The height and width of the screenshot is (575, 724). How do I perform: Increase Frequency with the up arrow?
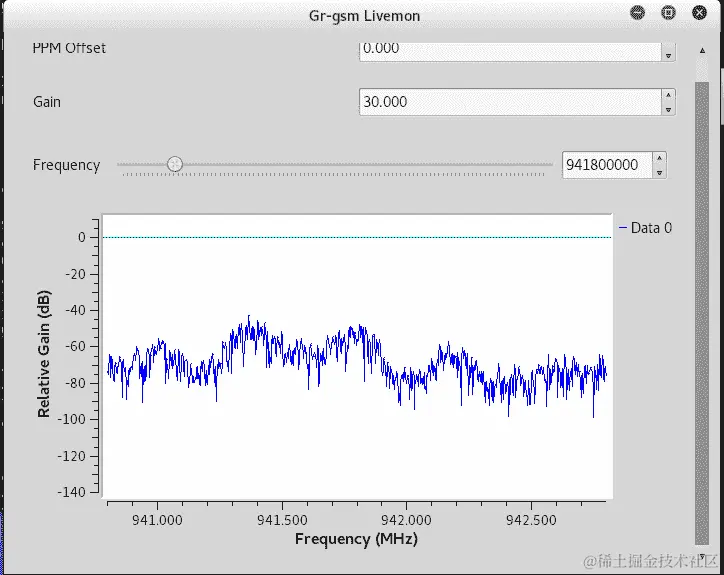659,158
